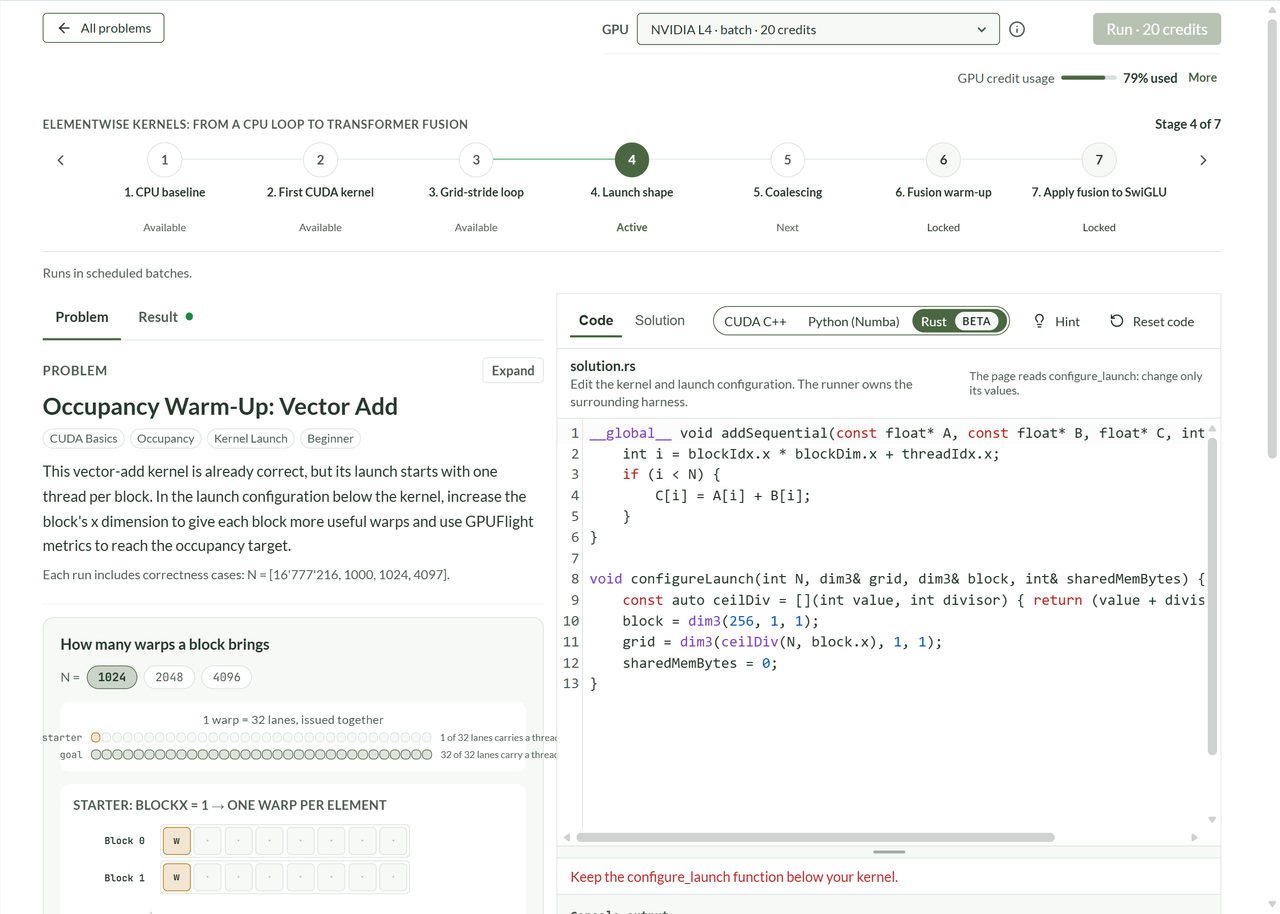Switch language to Python (Numba)
Viewport: 1280px width, 914px height.
853,321
